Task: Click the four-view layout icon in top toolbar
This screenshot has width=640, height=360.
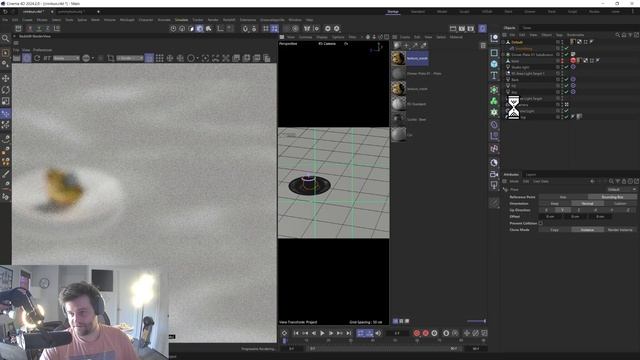Action: (275, 29)
